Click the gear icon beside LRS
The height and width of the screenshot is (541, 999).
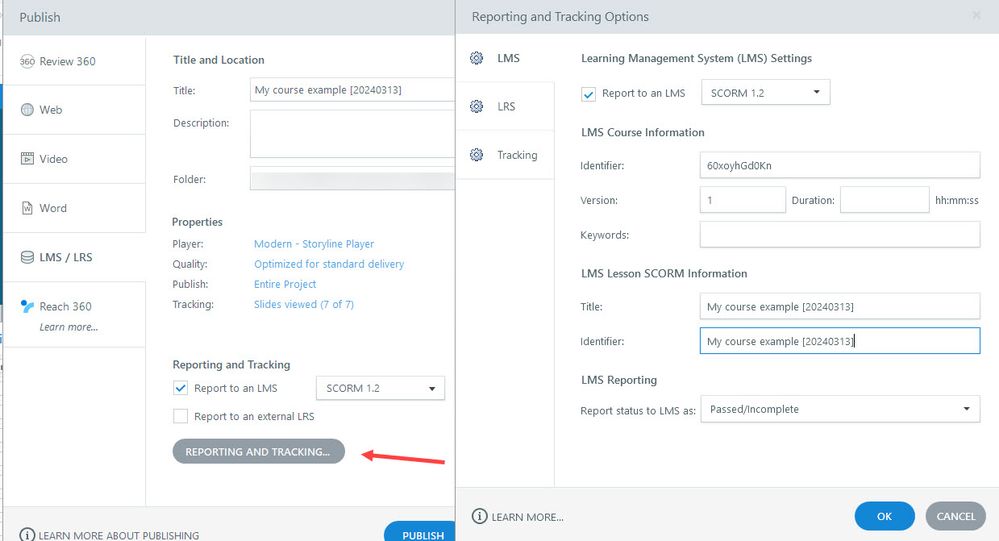477,106
